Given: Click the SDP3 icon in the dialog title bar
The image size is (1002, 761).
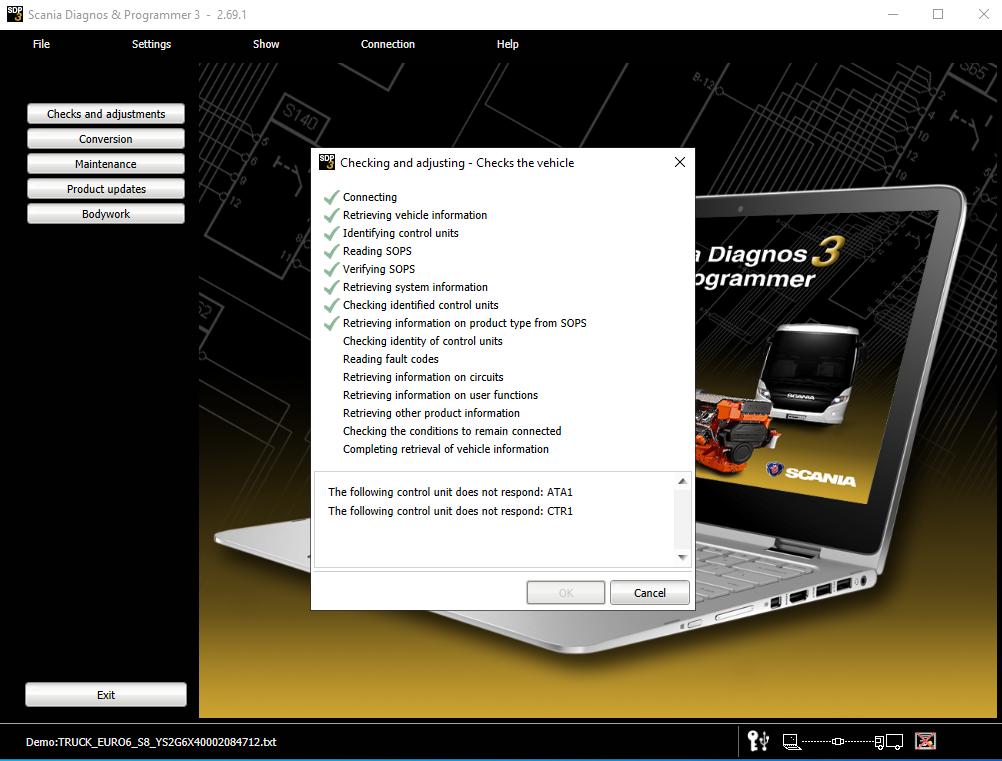Looking at the screenshot, I should point(327,161).
